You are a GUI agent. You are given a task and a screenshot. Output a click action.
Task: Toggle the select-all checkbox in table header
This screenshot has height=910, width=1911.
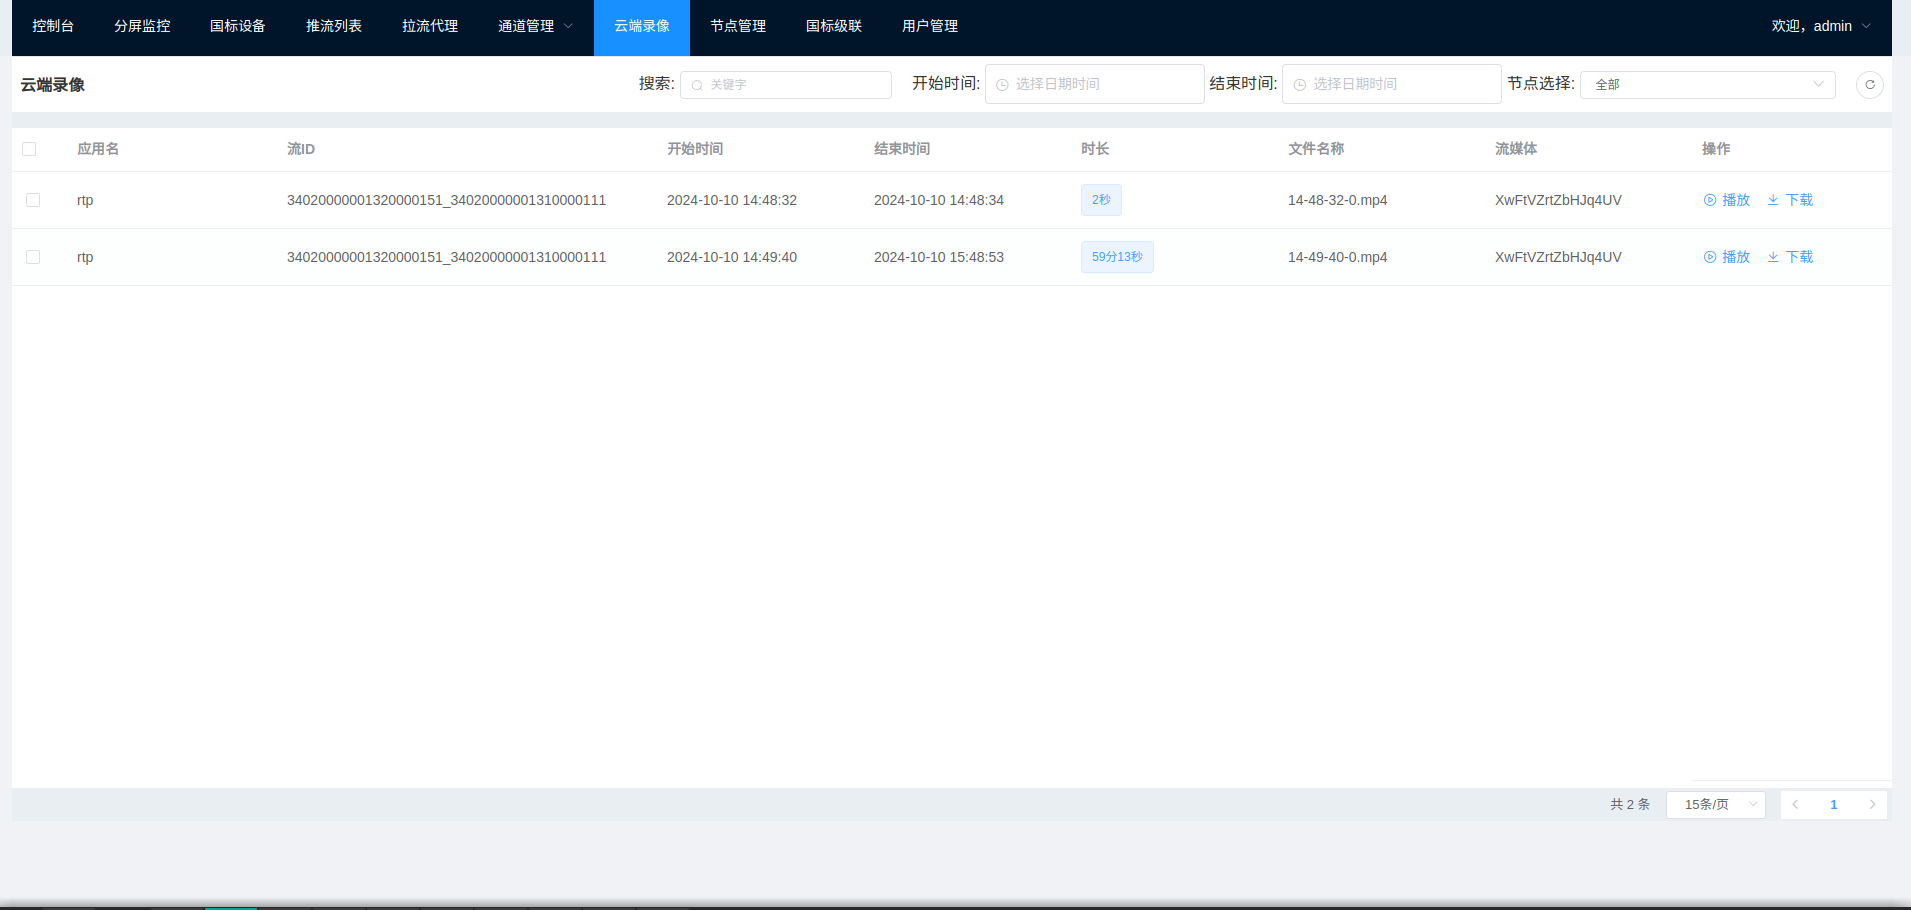tap(29, 149)
